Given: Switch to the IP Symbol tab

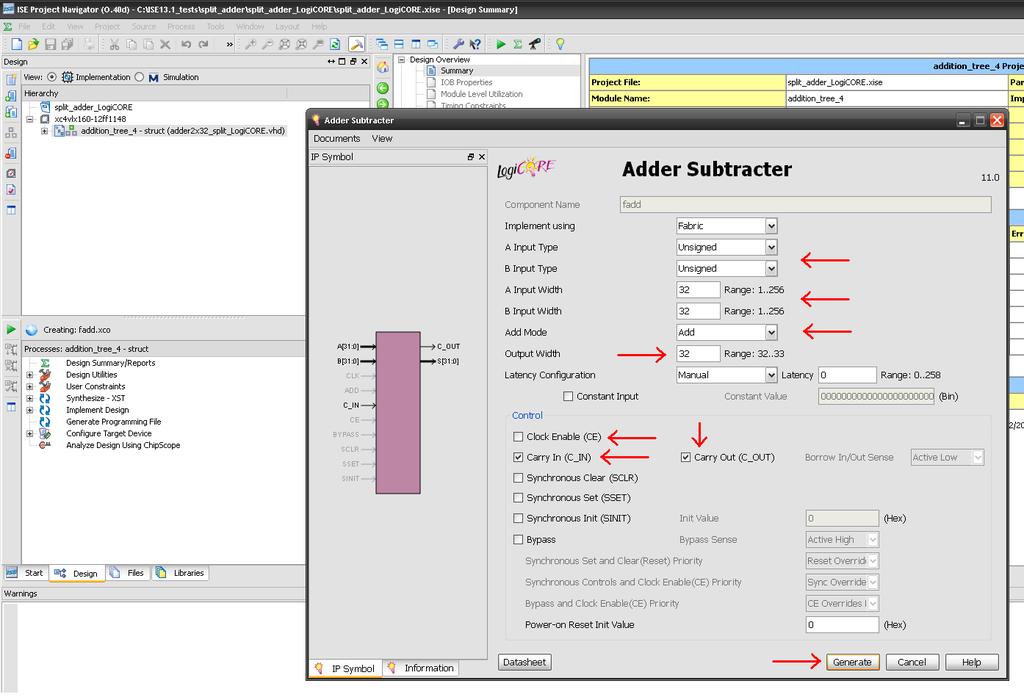Looking at the screenshot, I should point(345,669).
